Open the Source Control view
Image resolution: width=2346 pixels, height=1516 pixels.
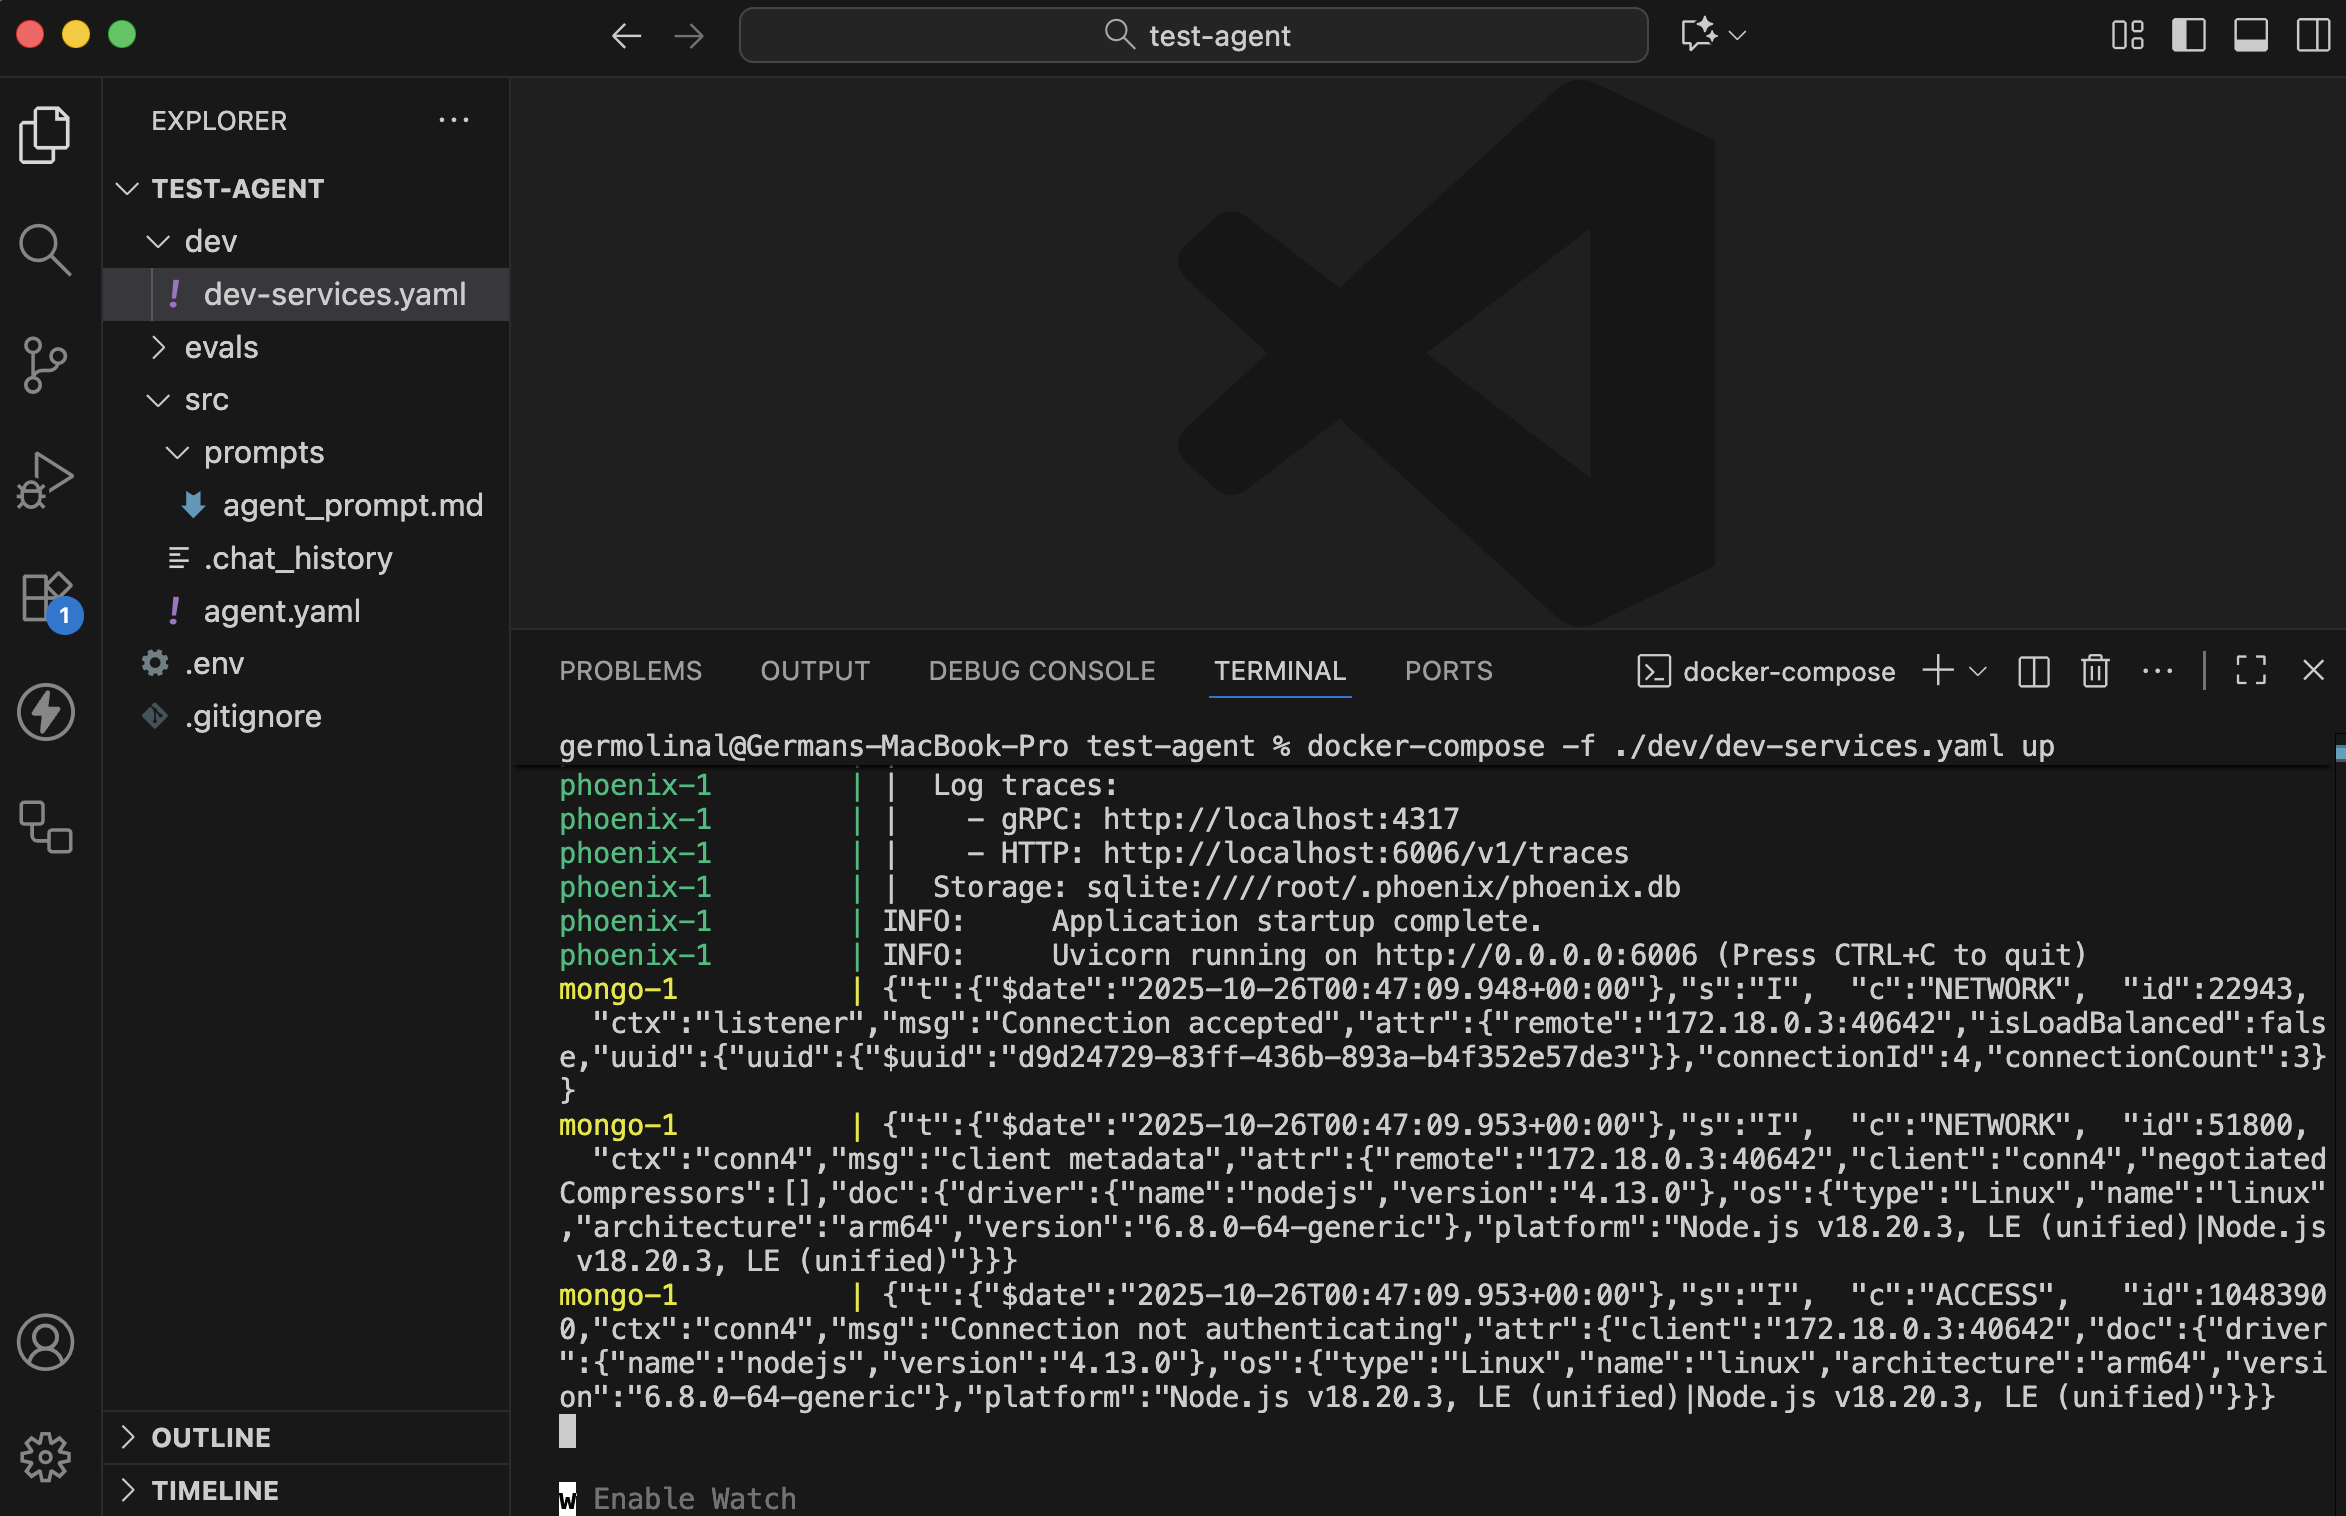tap(46, 365)
